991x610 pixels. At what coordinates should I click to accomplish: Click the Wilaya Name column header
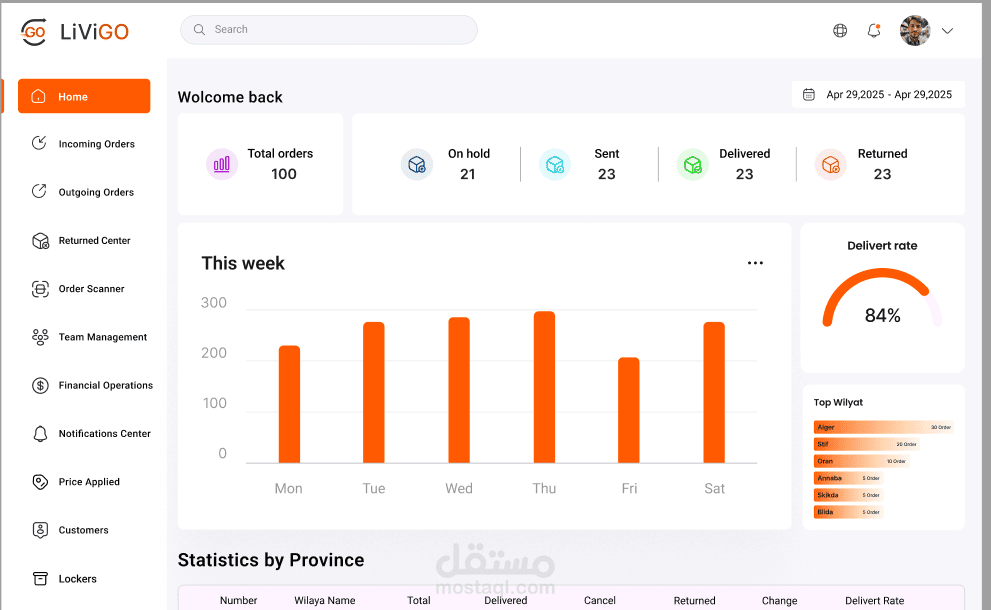click(x=325, y=601)
